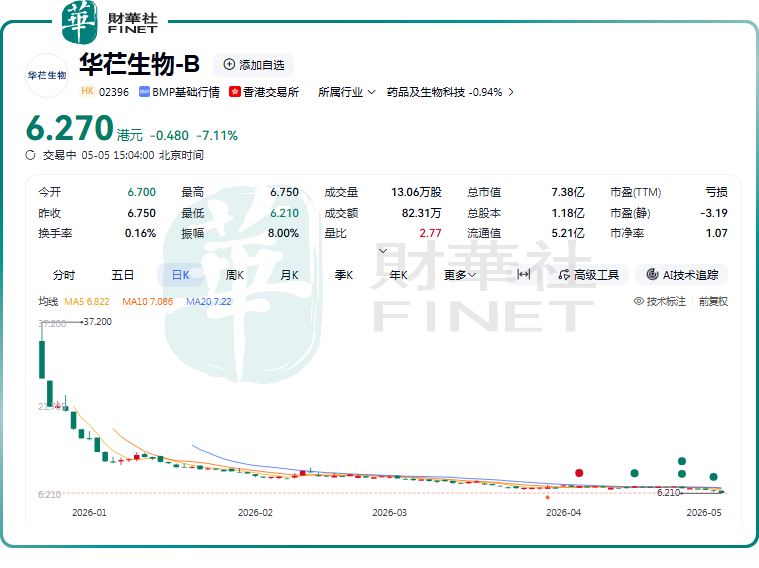Click the red Hong Kong exchange flag icon
This screenshot has height=568, width=759.
[x=235, y=92]
